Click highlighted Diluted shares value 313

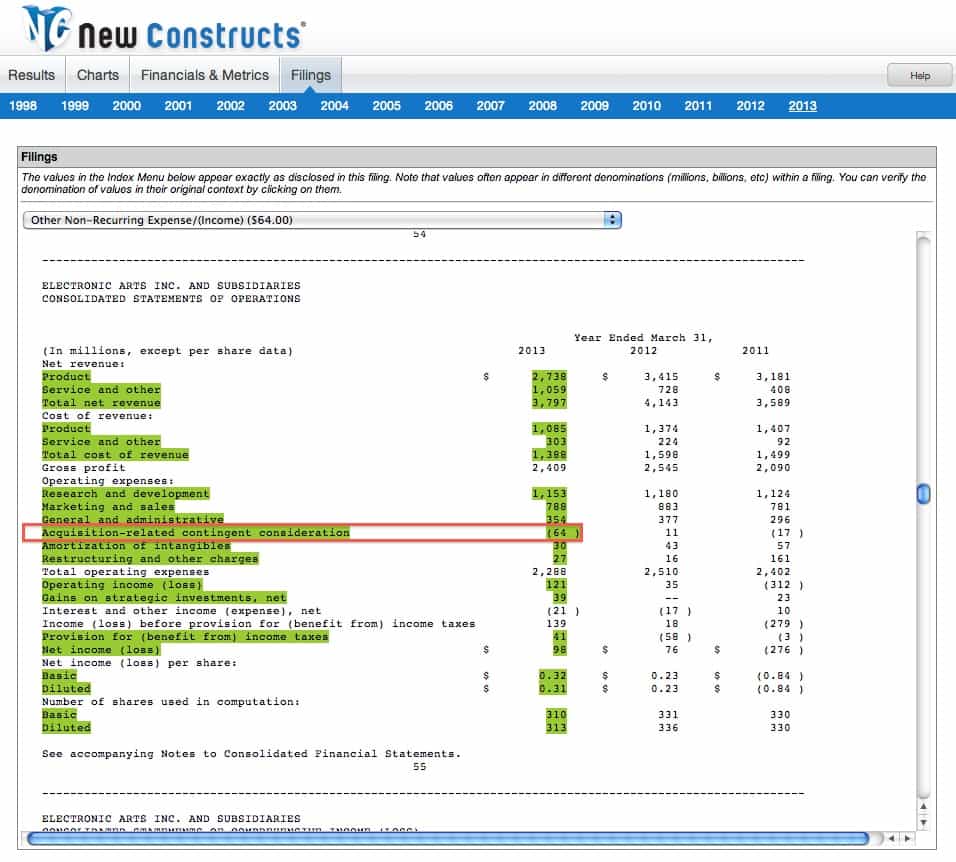pos(557,728)
